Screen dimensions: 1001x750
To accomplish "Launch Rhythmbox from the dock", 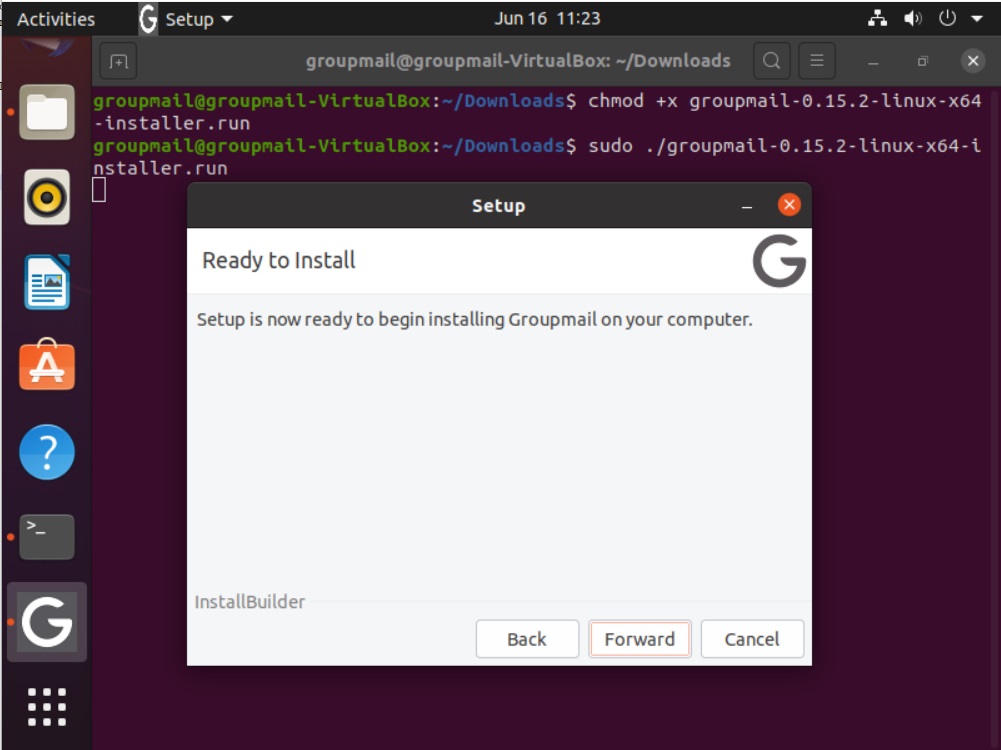I will 47,197.
